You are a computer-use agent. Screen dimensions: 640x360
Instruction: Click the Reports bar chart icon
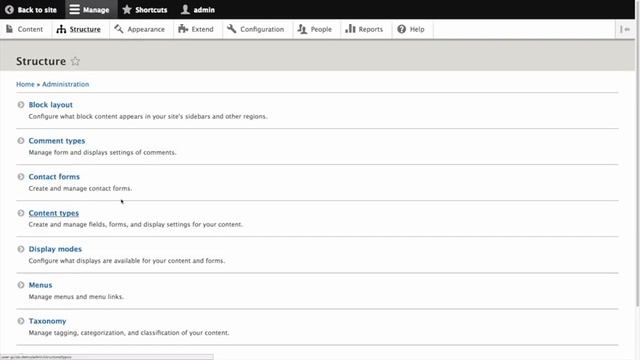click(350, 29)
